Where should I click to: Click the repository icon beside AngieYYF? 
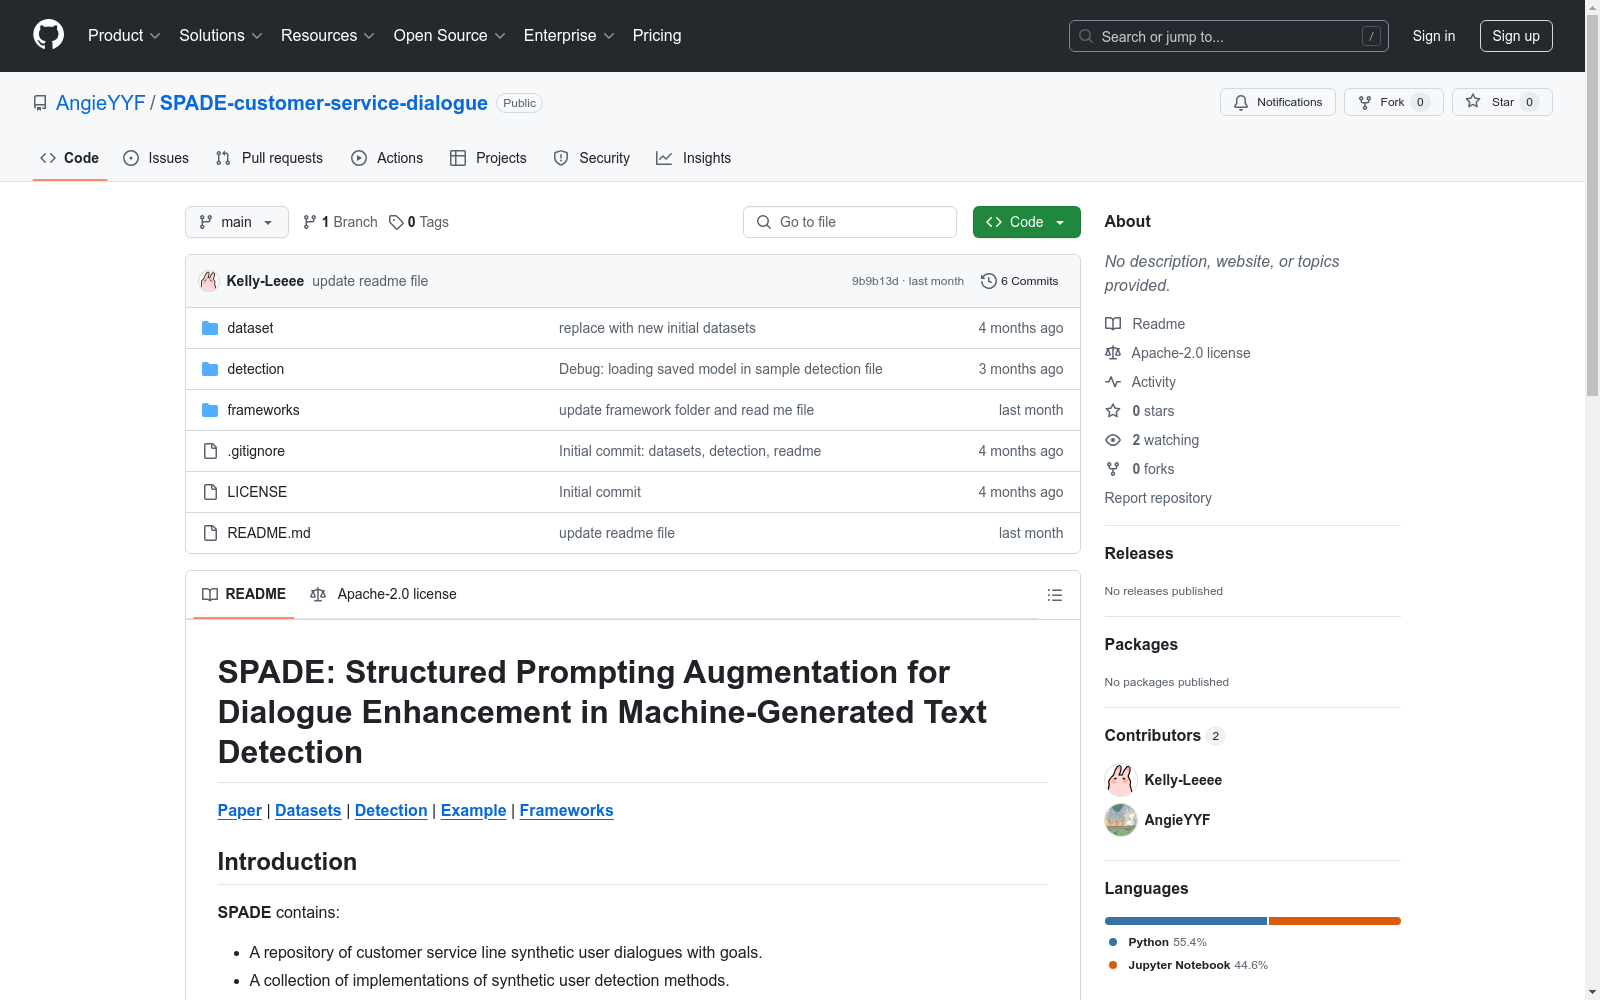[x=40, y=103]
